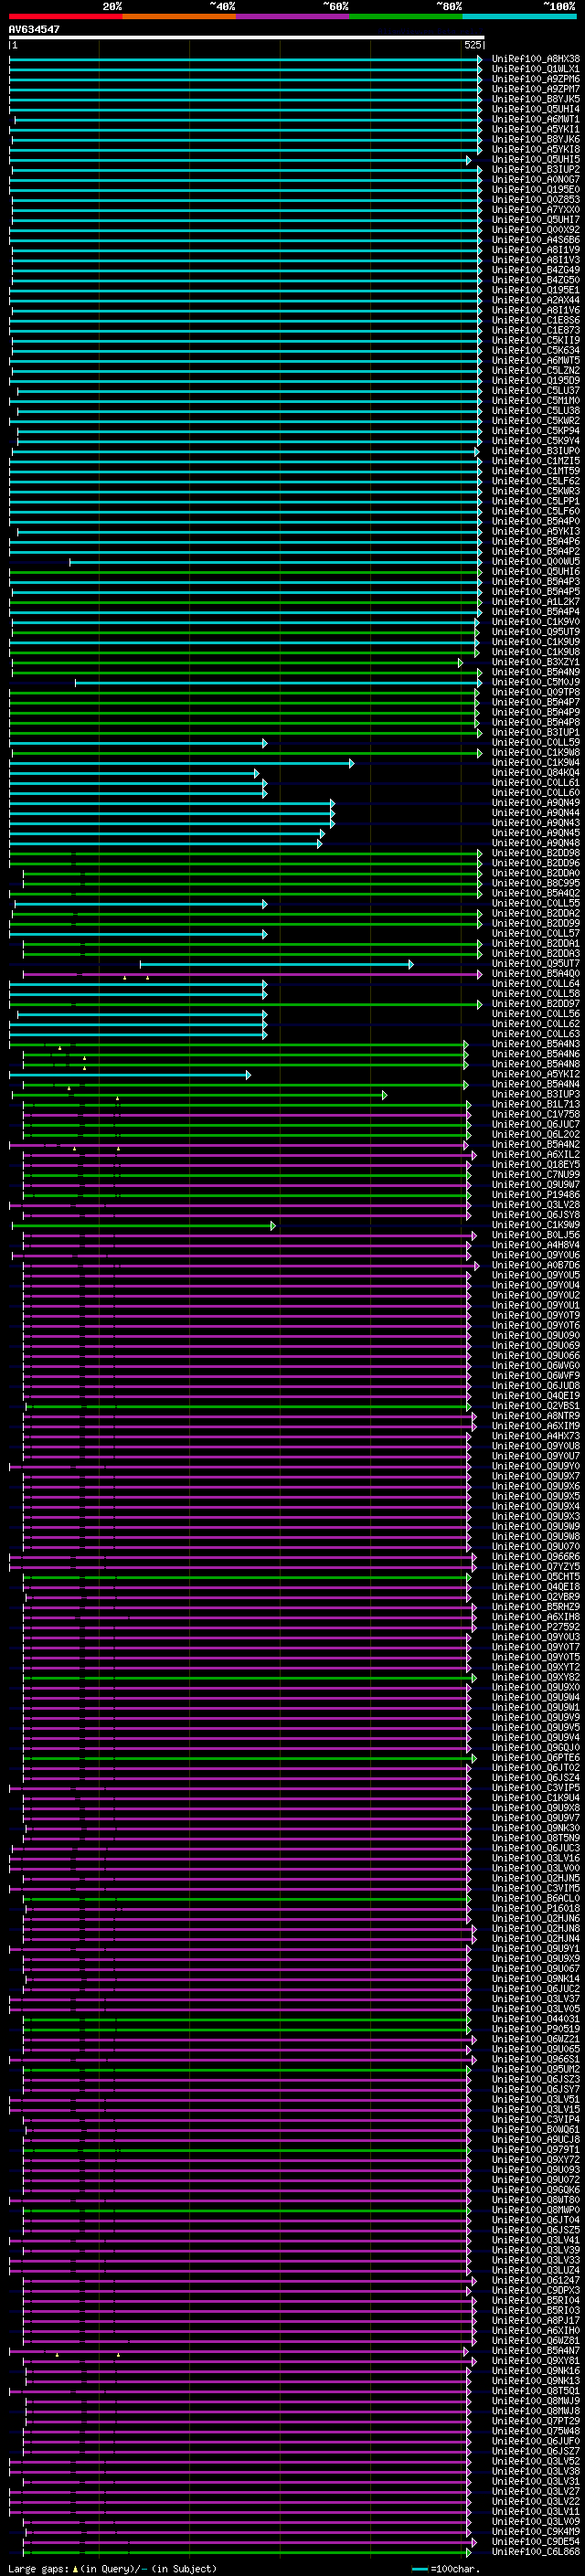Click the green ~80% identity legend segment
This screenshot has height=2576, width=585.
[406, 17]
